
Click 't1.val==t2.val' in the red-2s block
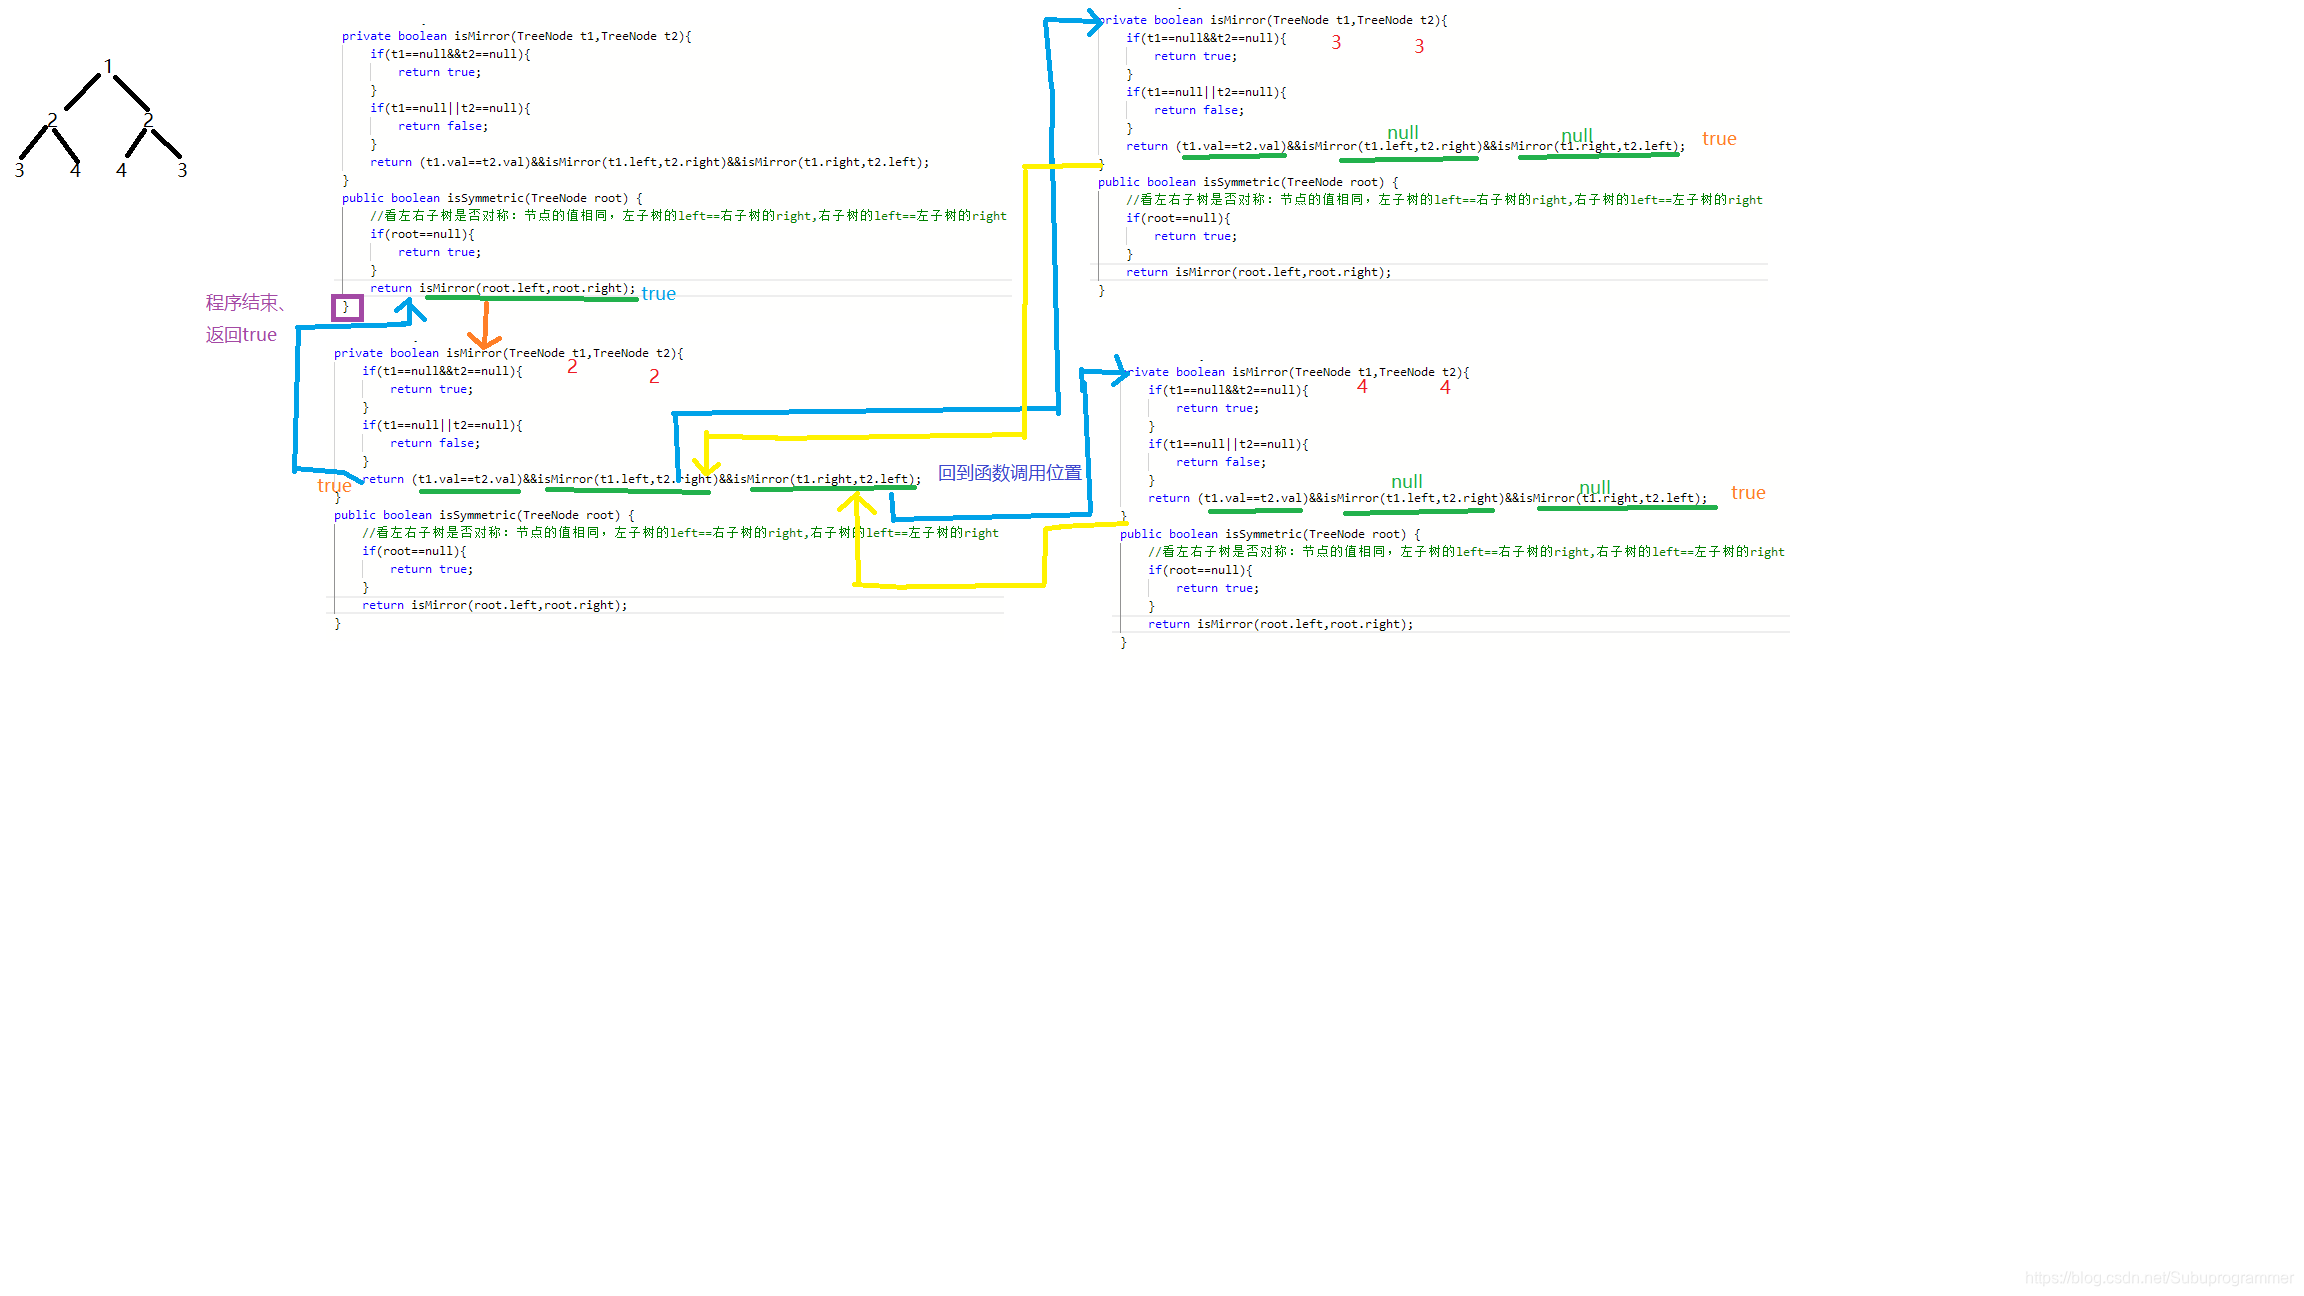coord(467,479)
